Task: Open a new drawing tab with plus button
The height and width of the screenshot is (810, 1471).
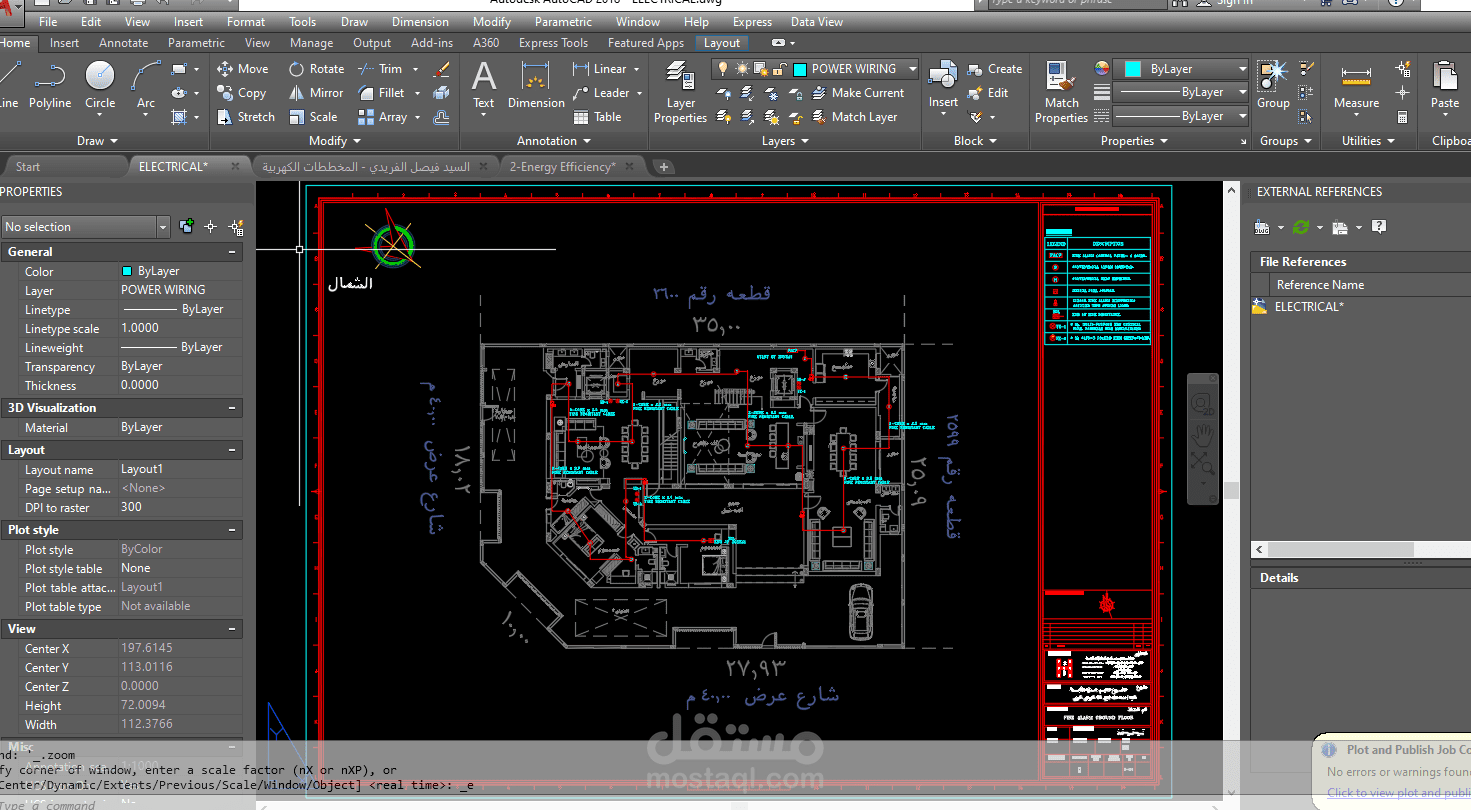Action: pos(664,167)
